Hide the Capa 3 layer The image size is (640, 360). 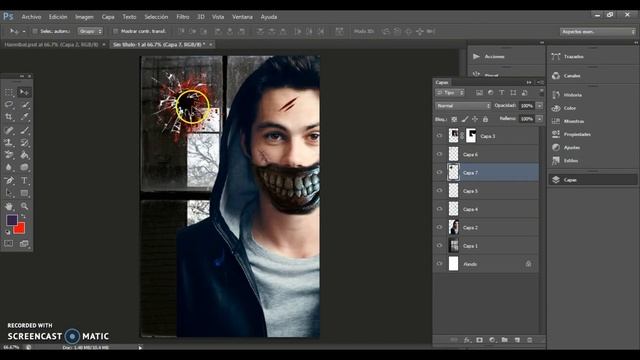coord(440,136)
